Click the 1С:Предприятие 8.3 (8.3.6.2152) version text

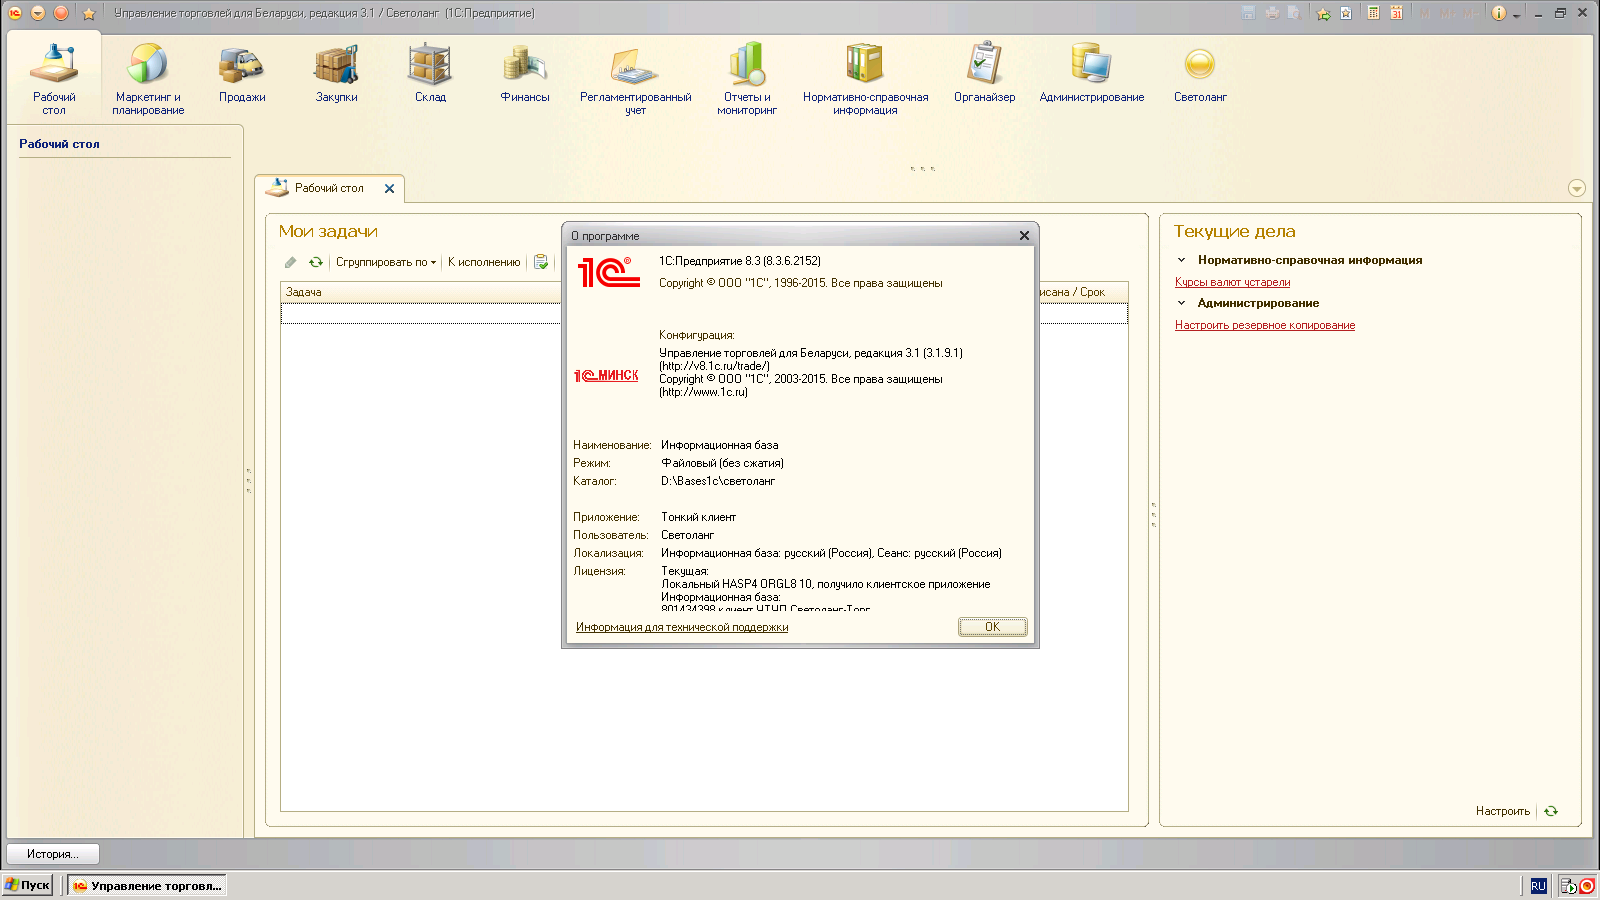[x=739, y=261]
